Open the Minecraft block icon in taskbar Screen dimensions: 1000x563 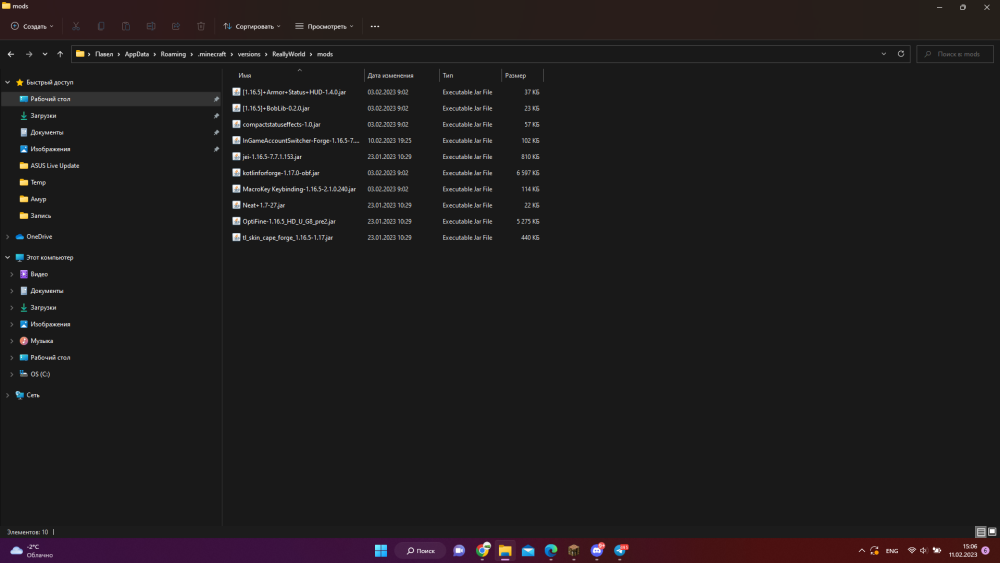point(574,550)
